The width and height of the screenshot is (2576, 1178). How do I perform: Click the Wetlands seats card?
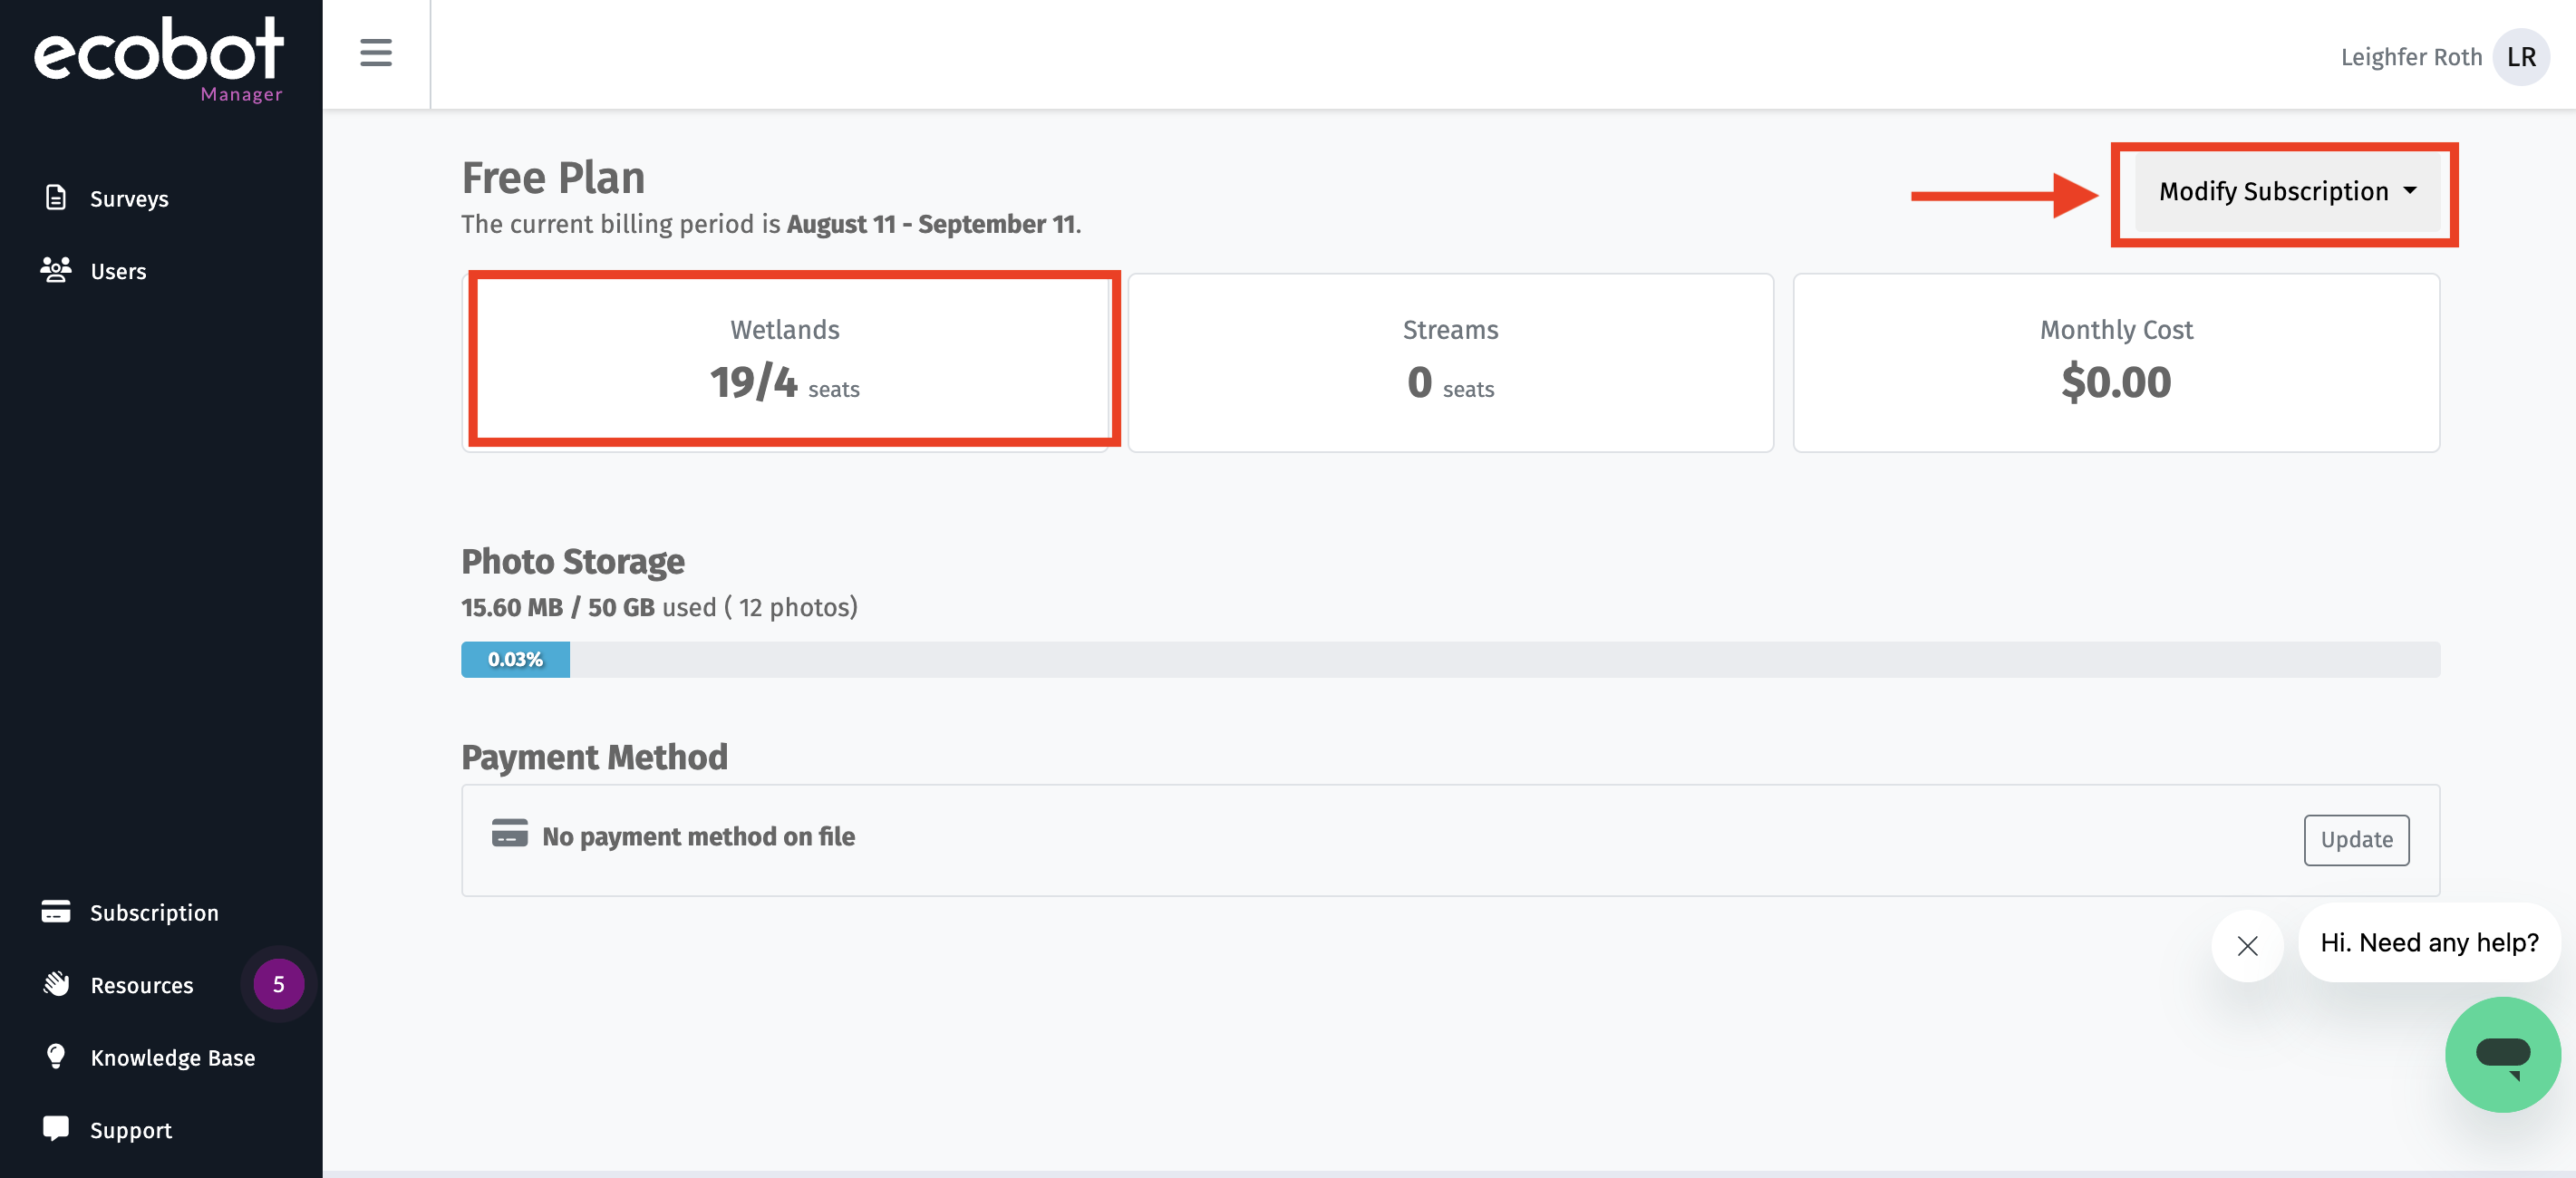(785, 360)
